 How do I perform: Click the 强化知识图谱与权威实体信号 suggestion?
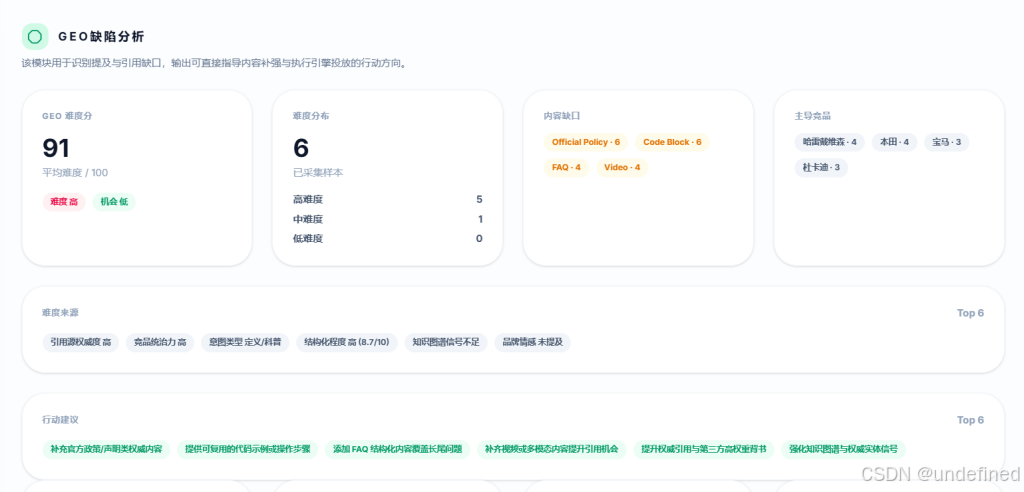[843, 450]
